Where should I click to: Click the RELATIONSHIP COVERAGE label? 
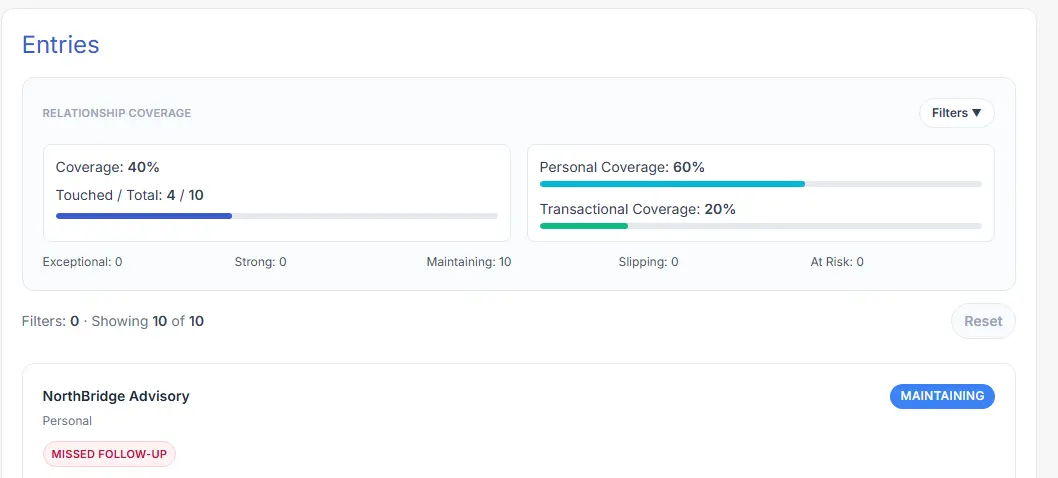pyautogui.click(x=117, y=113)
